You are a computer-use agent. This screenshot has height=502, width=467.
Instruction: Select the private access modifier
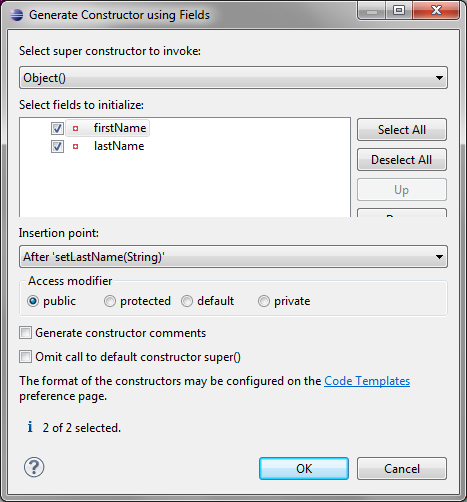[264, 301]
